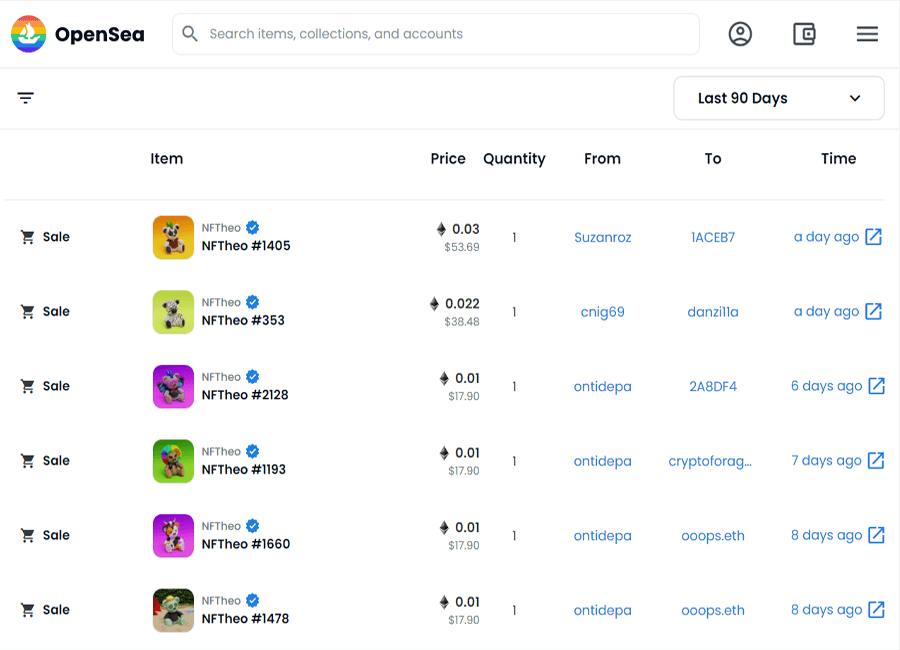Viewport: 900px width, 650px height.
Task: Open the ooops.eth buyer for NFTheo #1660
Action: [713, 536]
